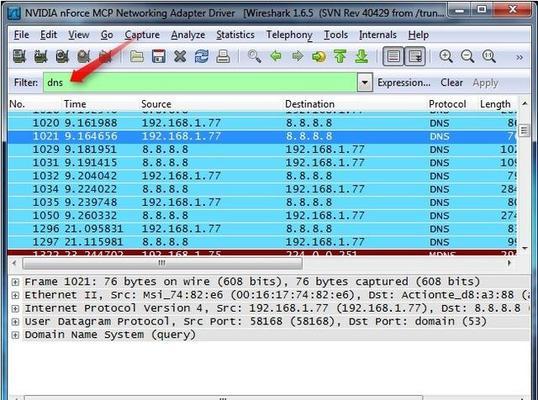Sort by the Length column header
The image size is (538, 400).
[x=495, y=104]
